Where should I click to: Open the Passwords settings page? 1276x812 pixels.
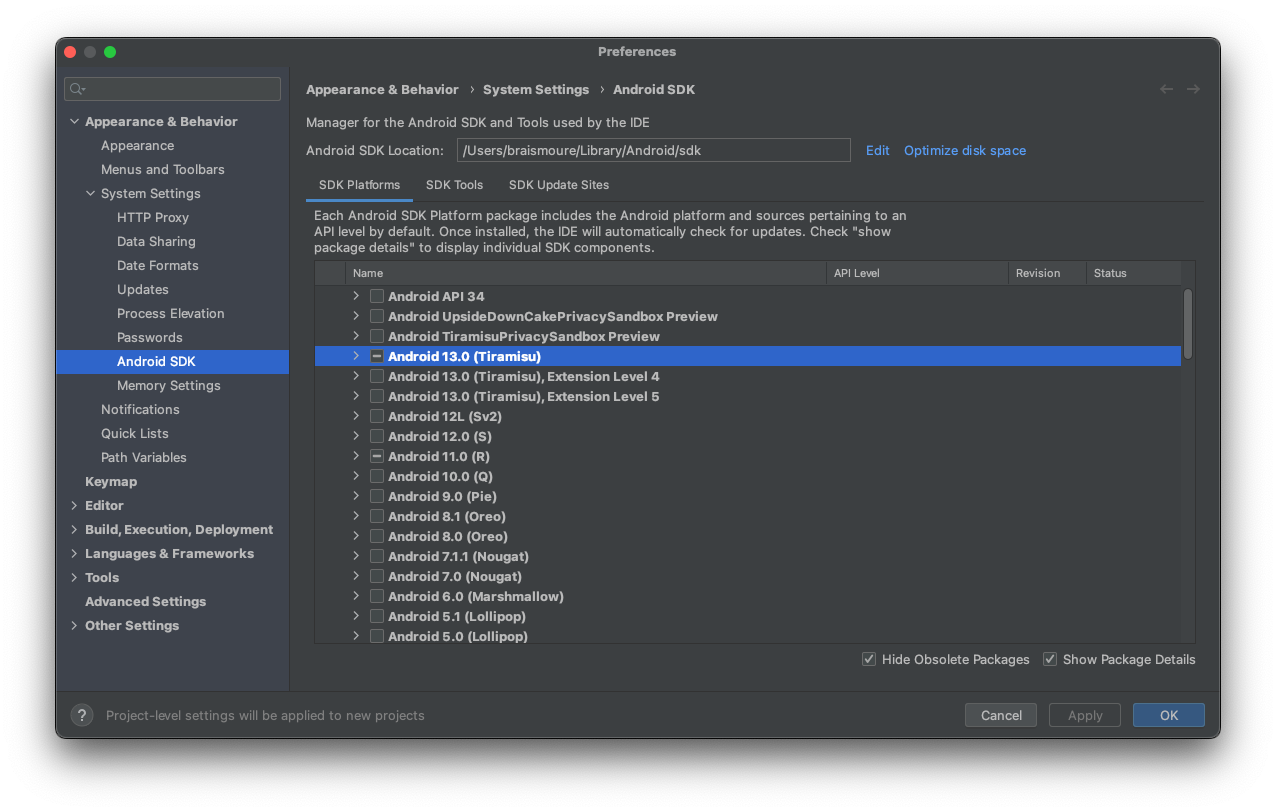[149, 337]
